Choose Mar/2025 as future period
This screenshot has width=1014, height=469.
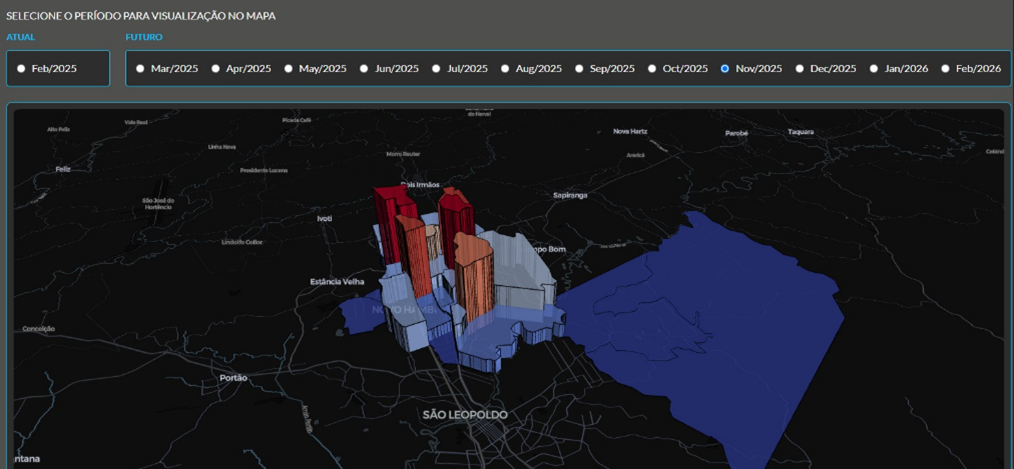pos(140,69)
